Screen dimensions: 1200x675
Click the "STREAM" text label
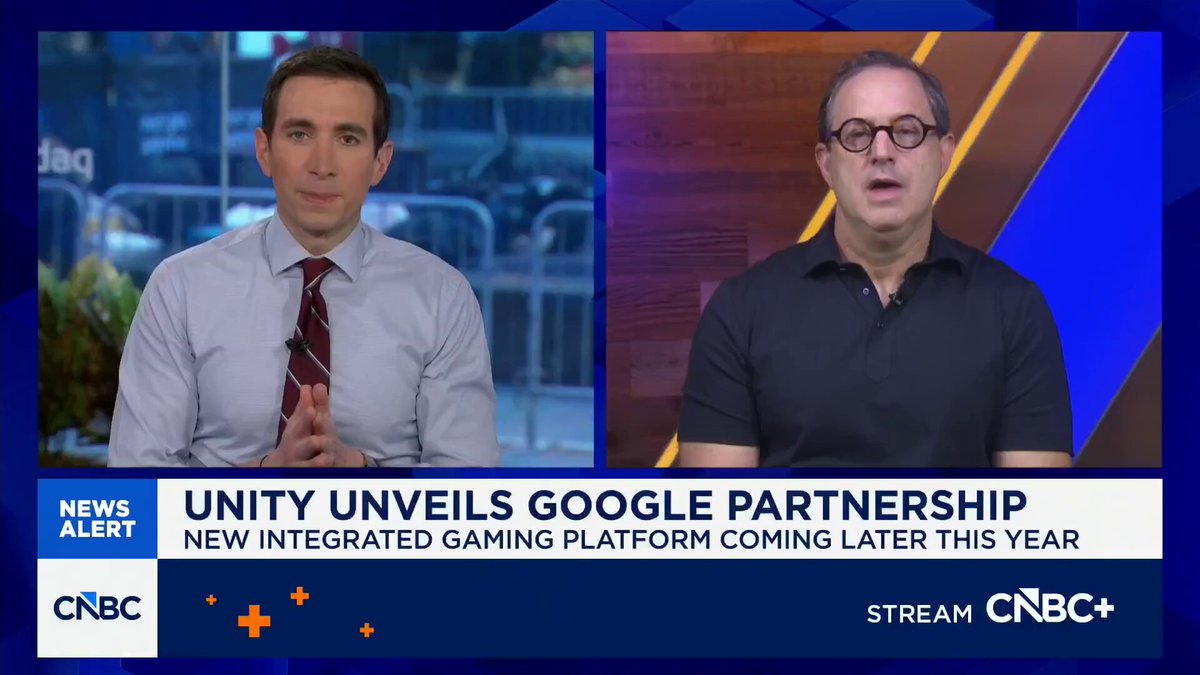tap(919, 613)
